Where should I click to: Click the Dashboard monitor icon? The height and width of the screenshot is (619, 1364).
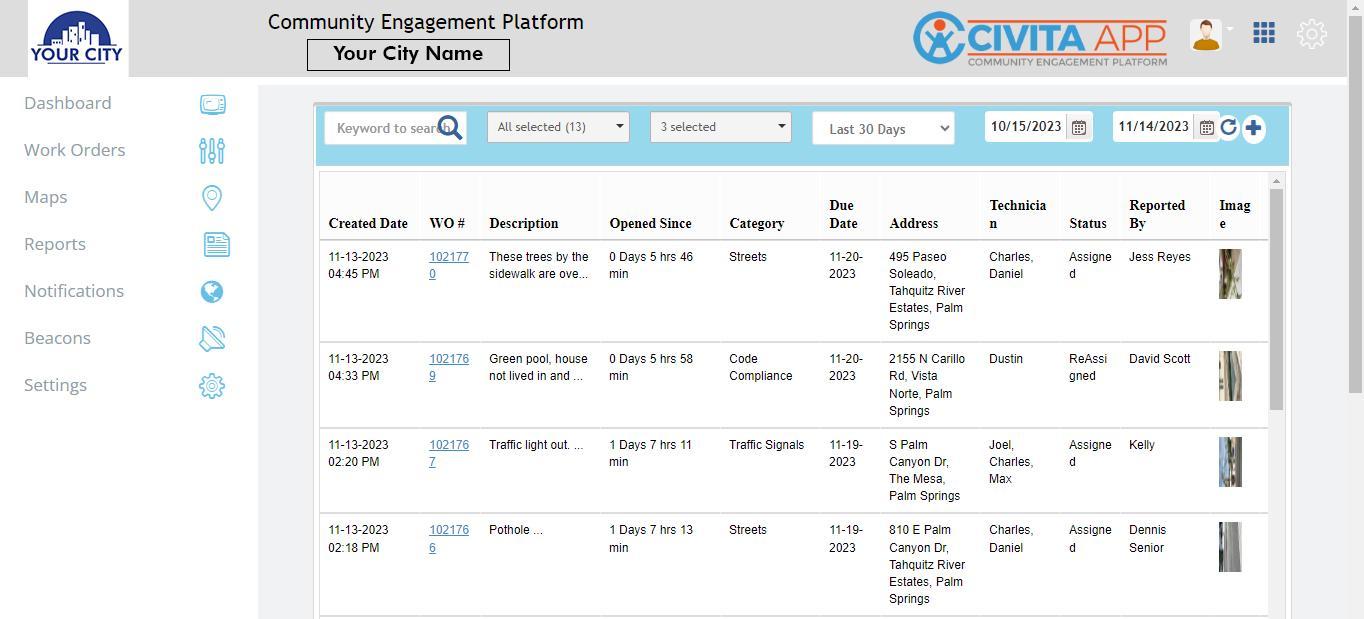pyautogui.click(x=212, y=104)
